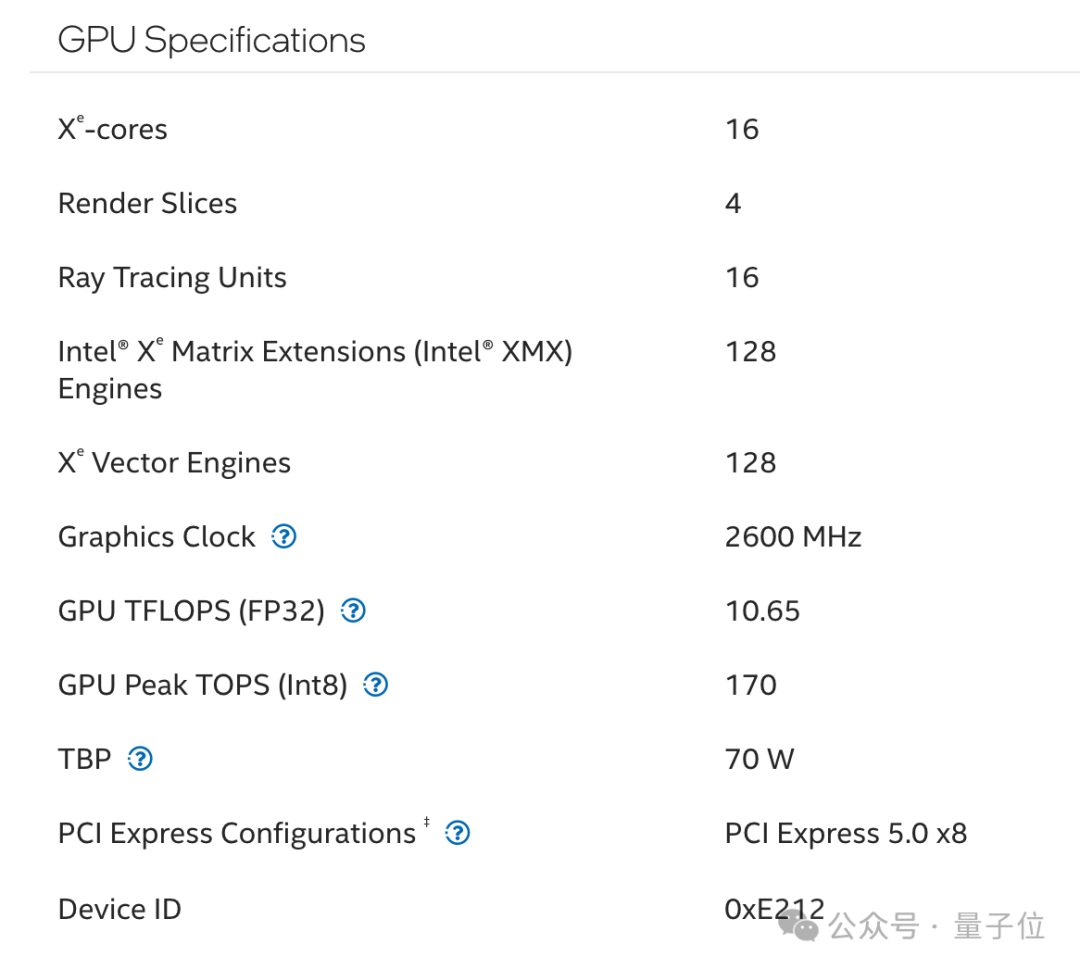This screenshot has height=969, width=1080.
Task: Click the 10.65 TFLOPS value
Action: tap(762, 611)
